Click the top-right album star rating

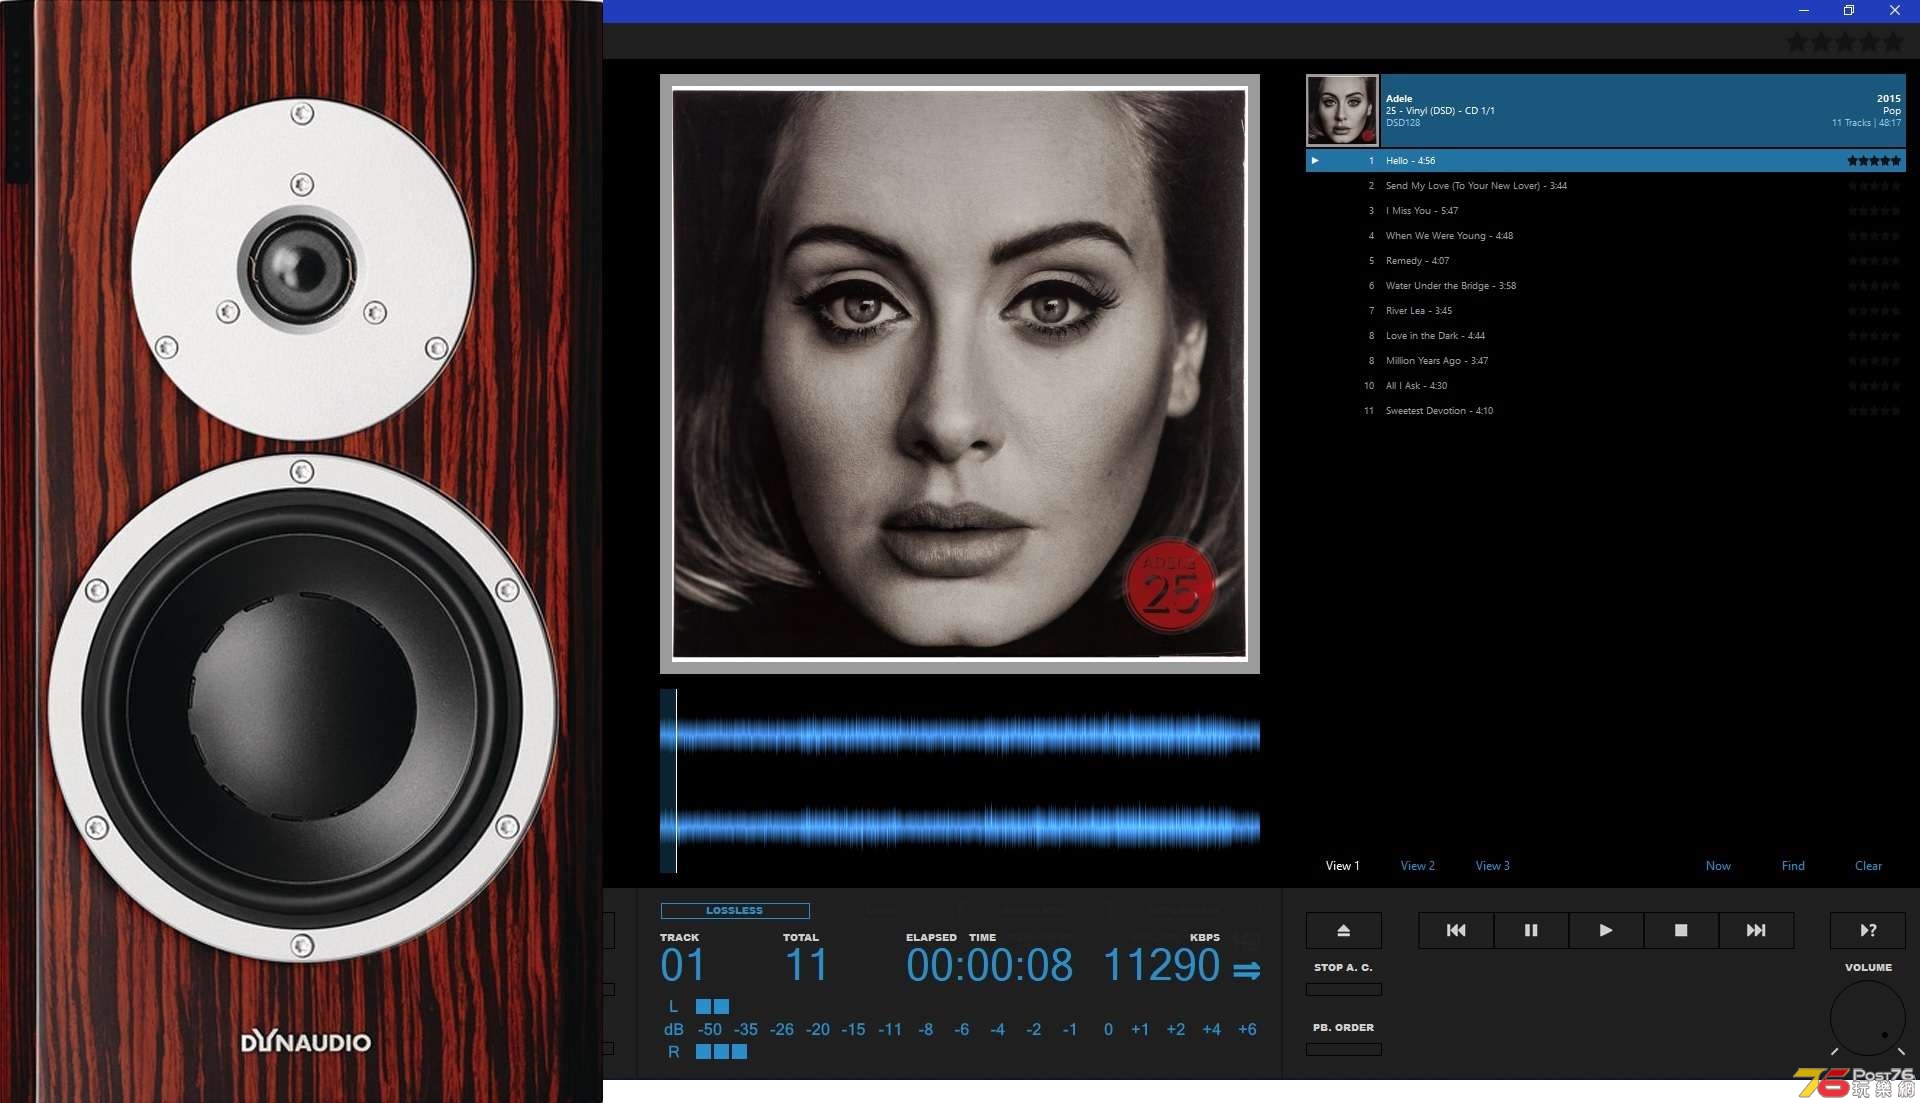point(1845,42)
